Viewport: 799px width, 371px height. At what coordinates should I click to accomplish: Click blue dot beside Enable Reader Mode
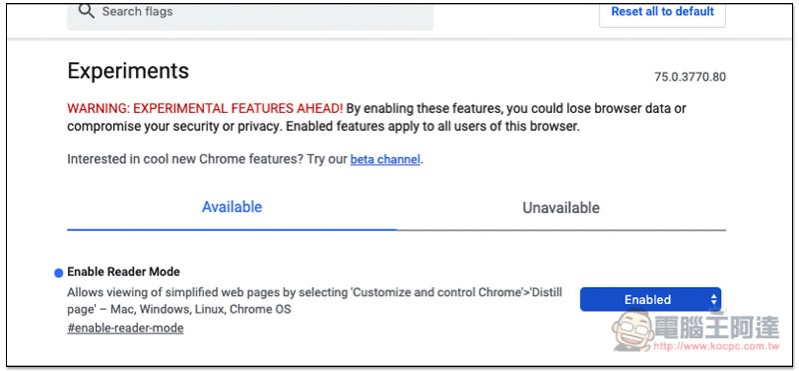pos(59,273)
